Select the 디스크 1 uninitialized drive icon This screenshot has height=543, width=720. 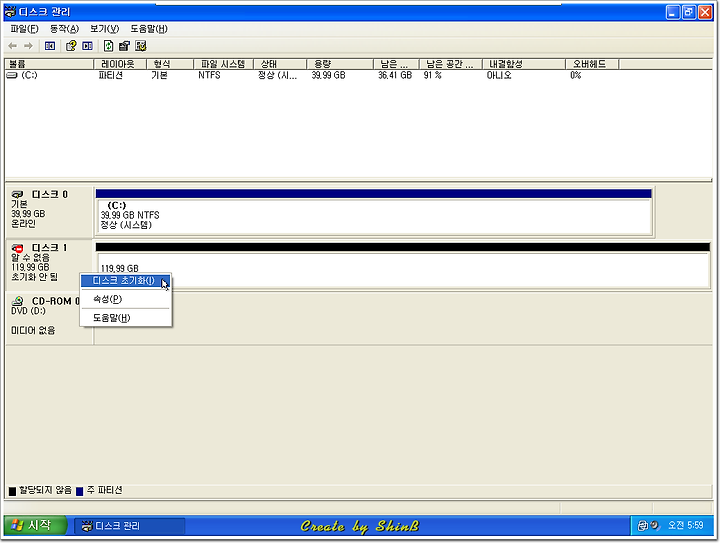pyautogui.click(x=17, y=248)
